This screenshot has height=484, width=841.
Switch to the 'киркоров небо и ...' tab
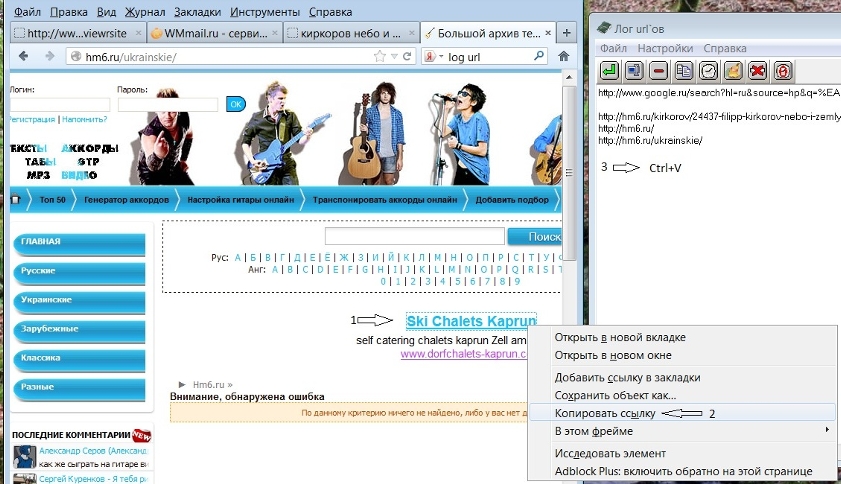coord(351,33)
